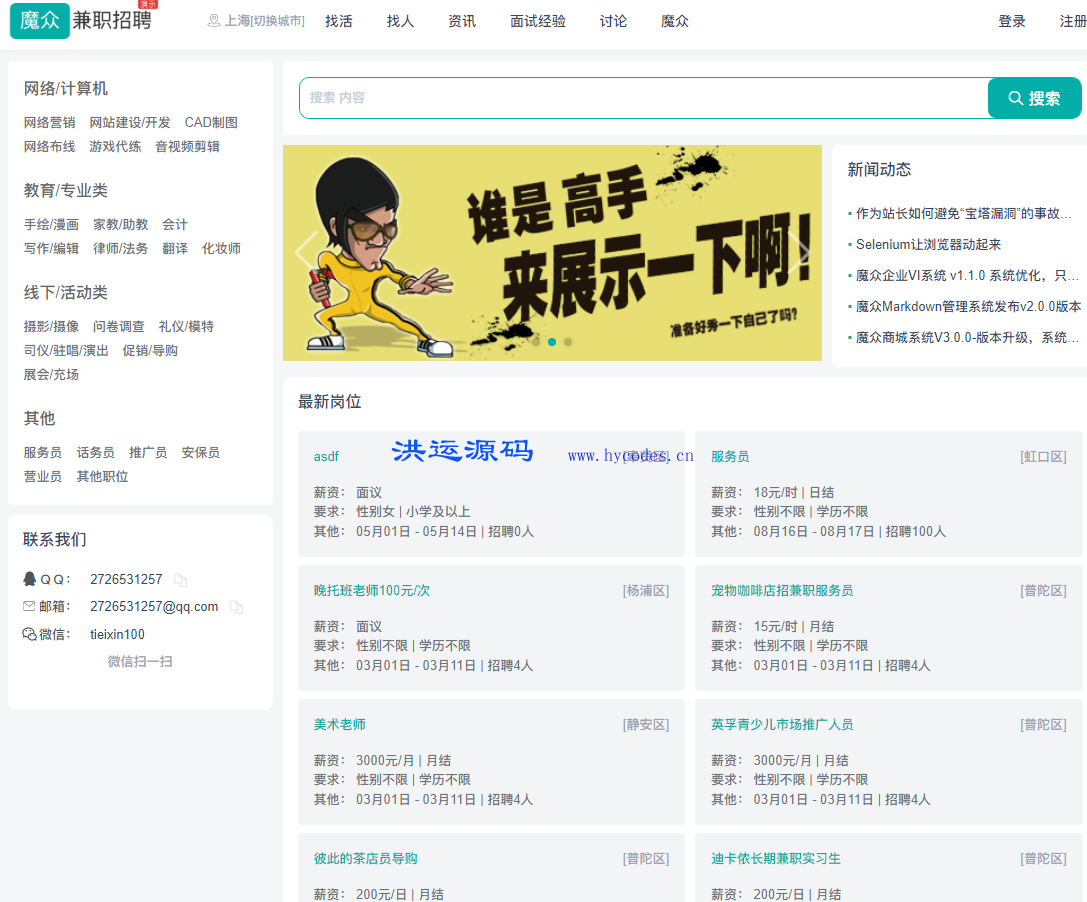
Task: Copy the QQ number using its copy icon
Action: click(x=180, y=580)
